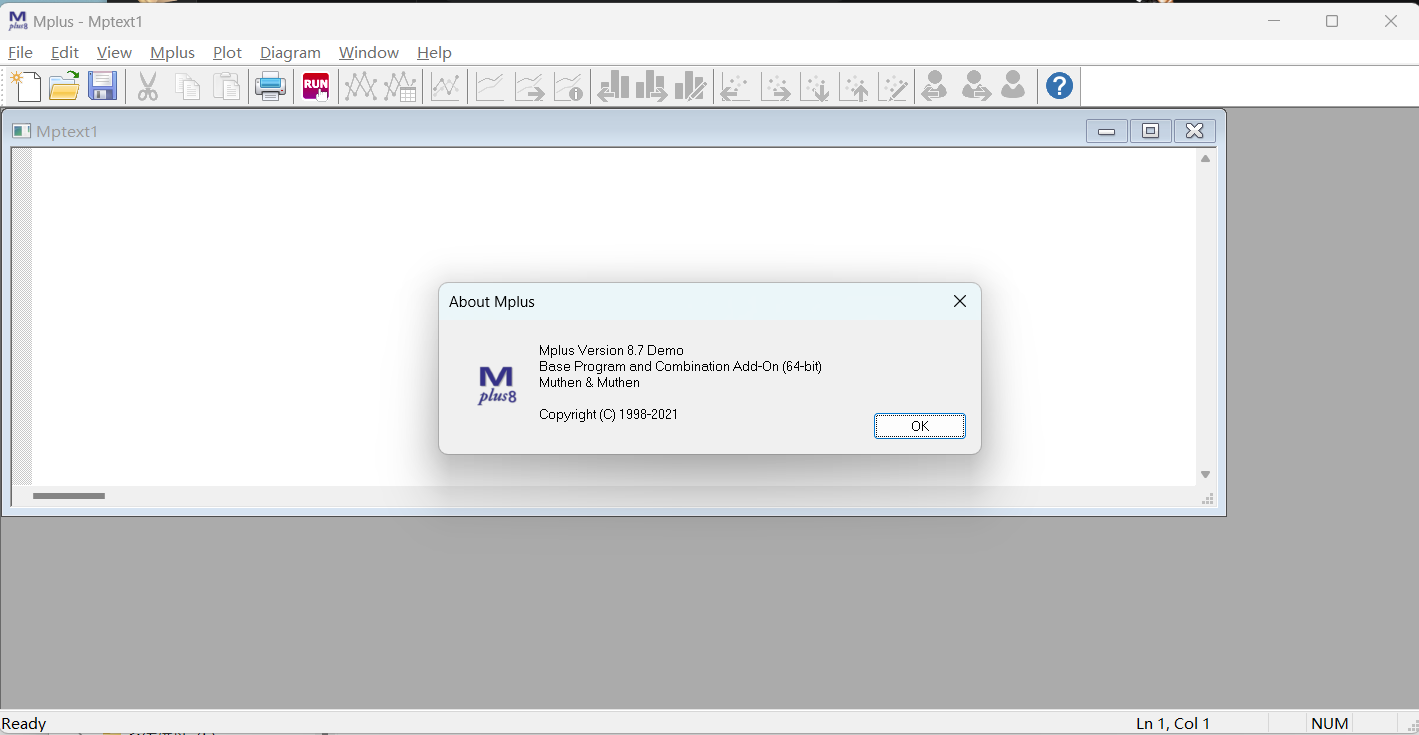Run the analysis with the RUN icon

point(316,87)
